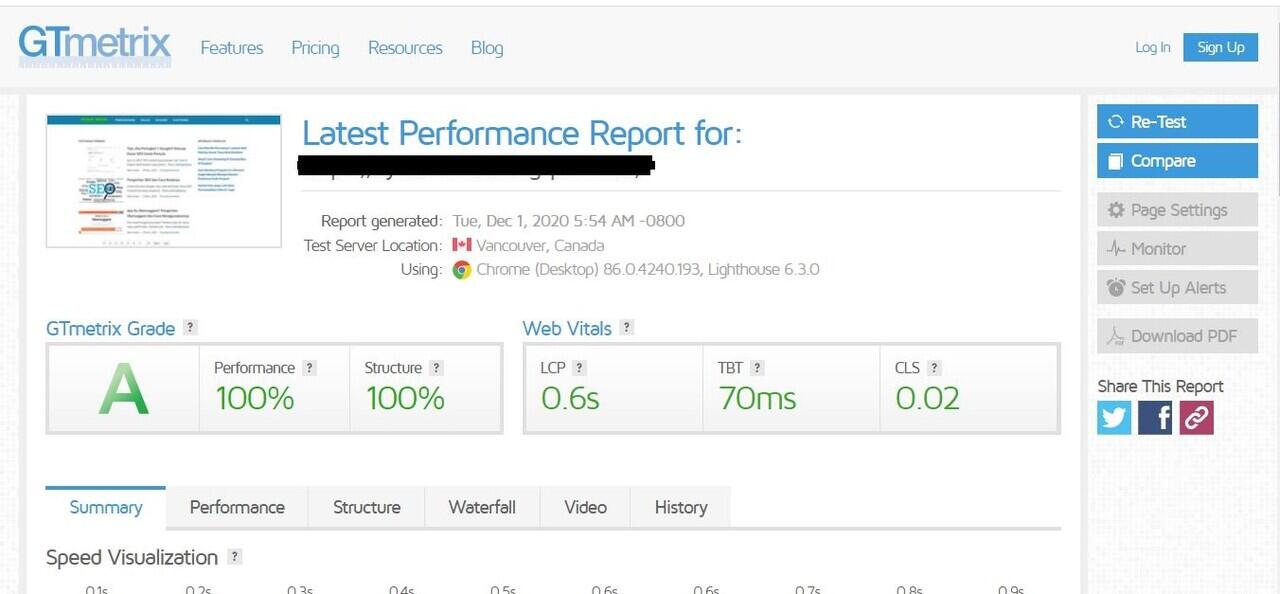This screenshot has width=1280, height=594.
Task: Click Latest Performance Report for heading
Action: click(x=522, y=133)
